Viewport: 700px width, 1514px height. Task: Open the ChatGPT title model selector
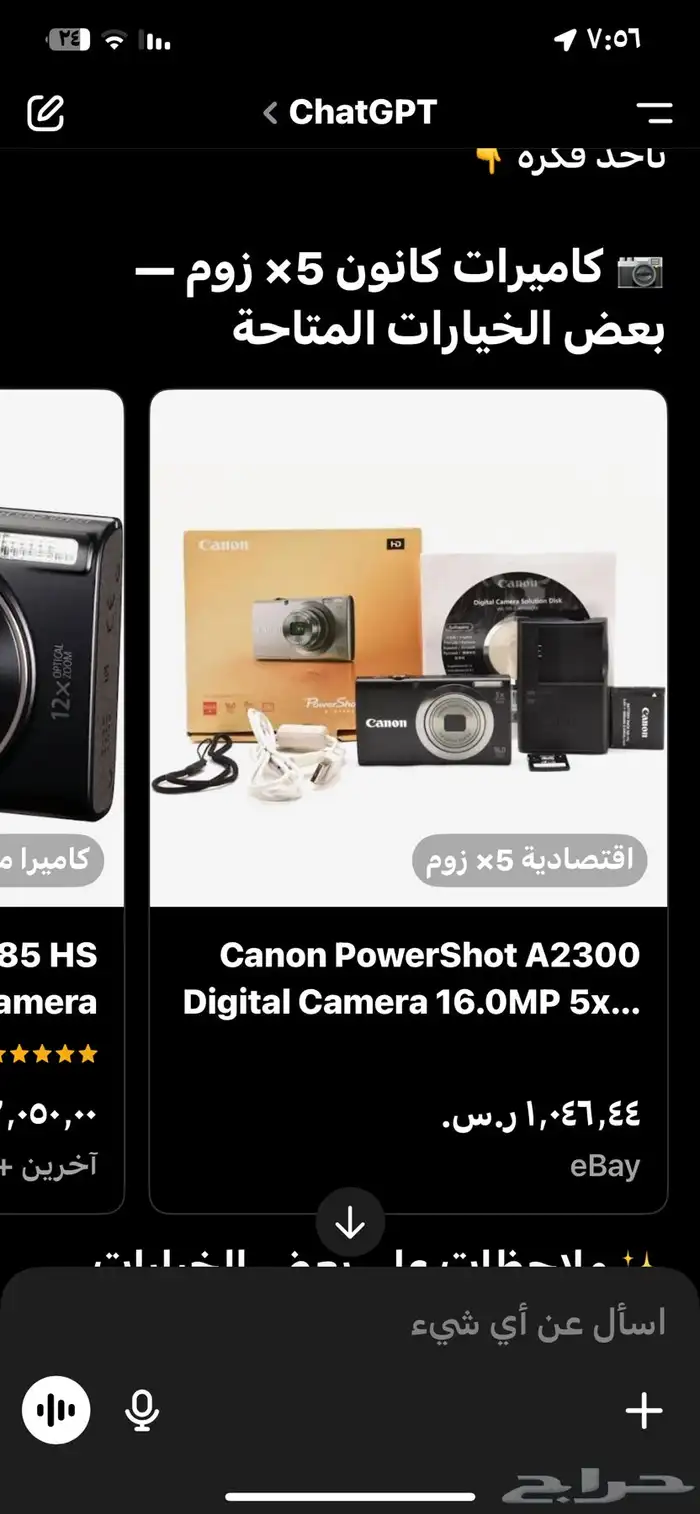click(351, 112)
